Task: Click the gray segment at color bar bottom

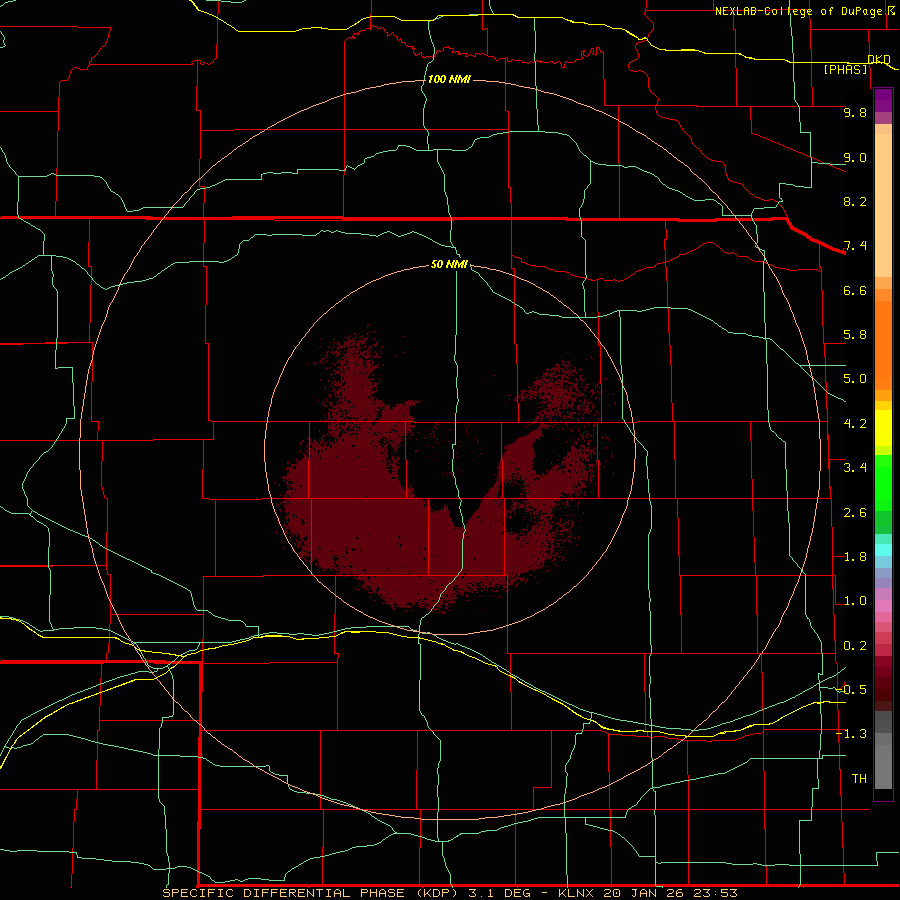Action: click(883, 766)
